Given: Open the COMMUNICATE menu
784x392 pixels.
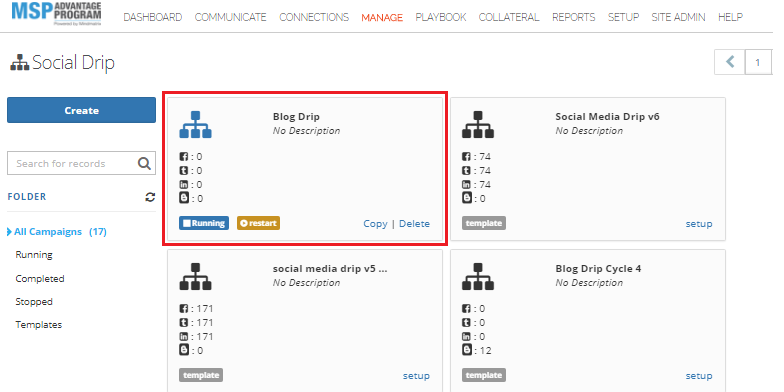Looking at the screenshot, I should (230, 17).
